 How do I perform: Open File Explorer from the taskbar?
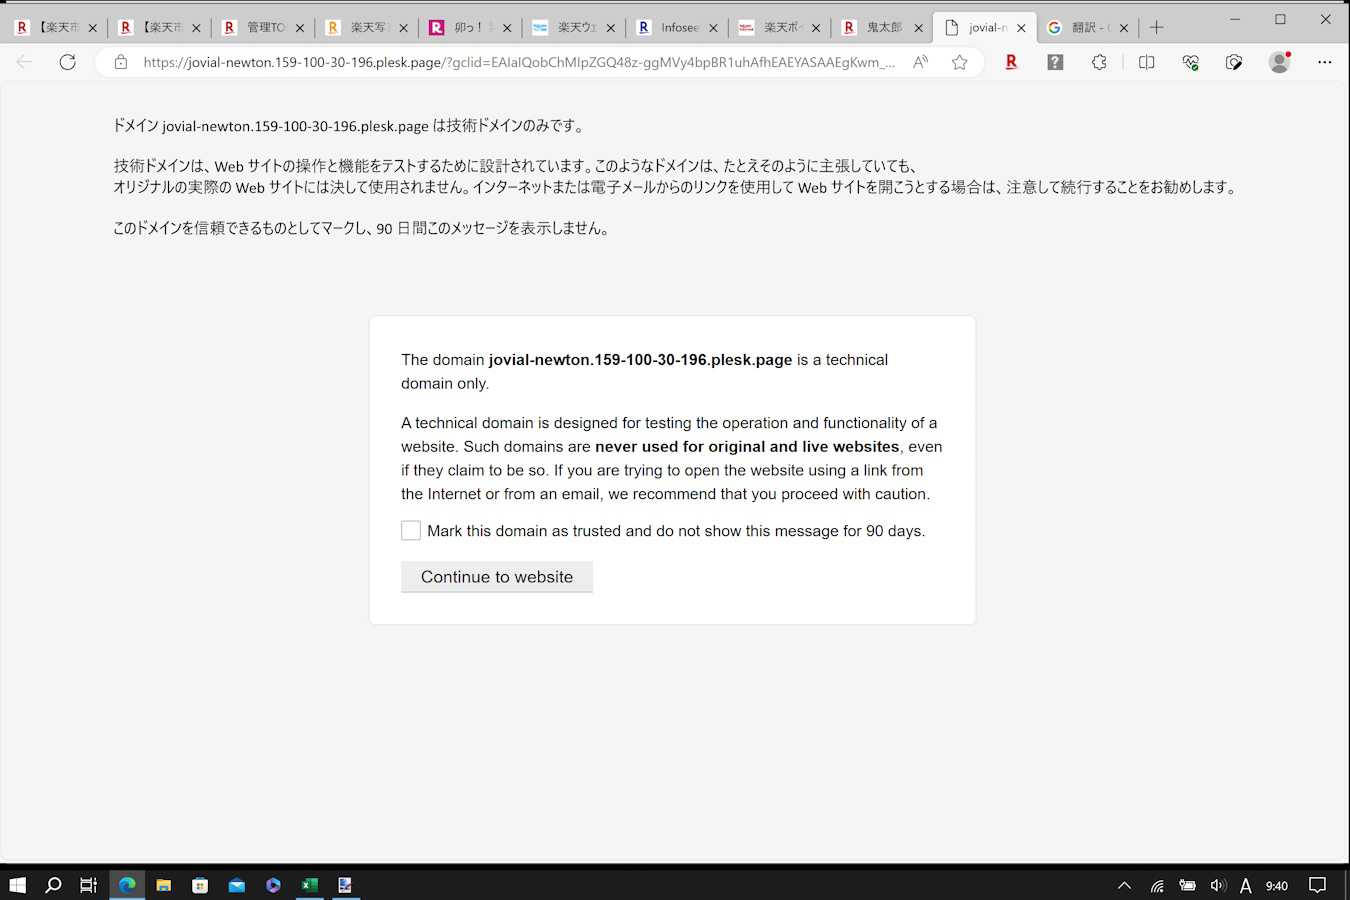[x=164, y=885]
